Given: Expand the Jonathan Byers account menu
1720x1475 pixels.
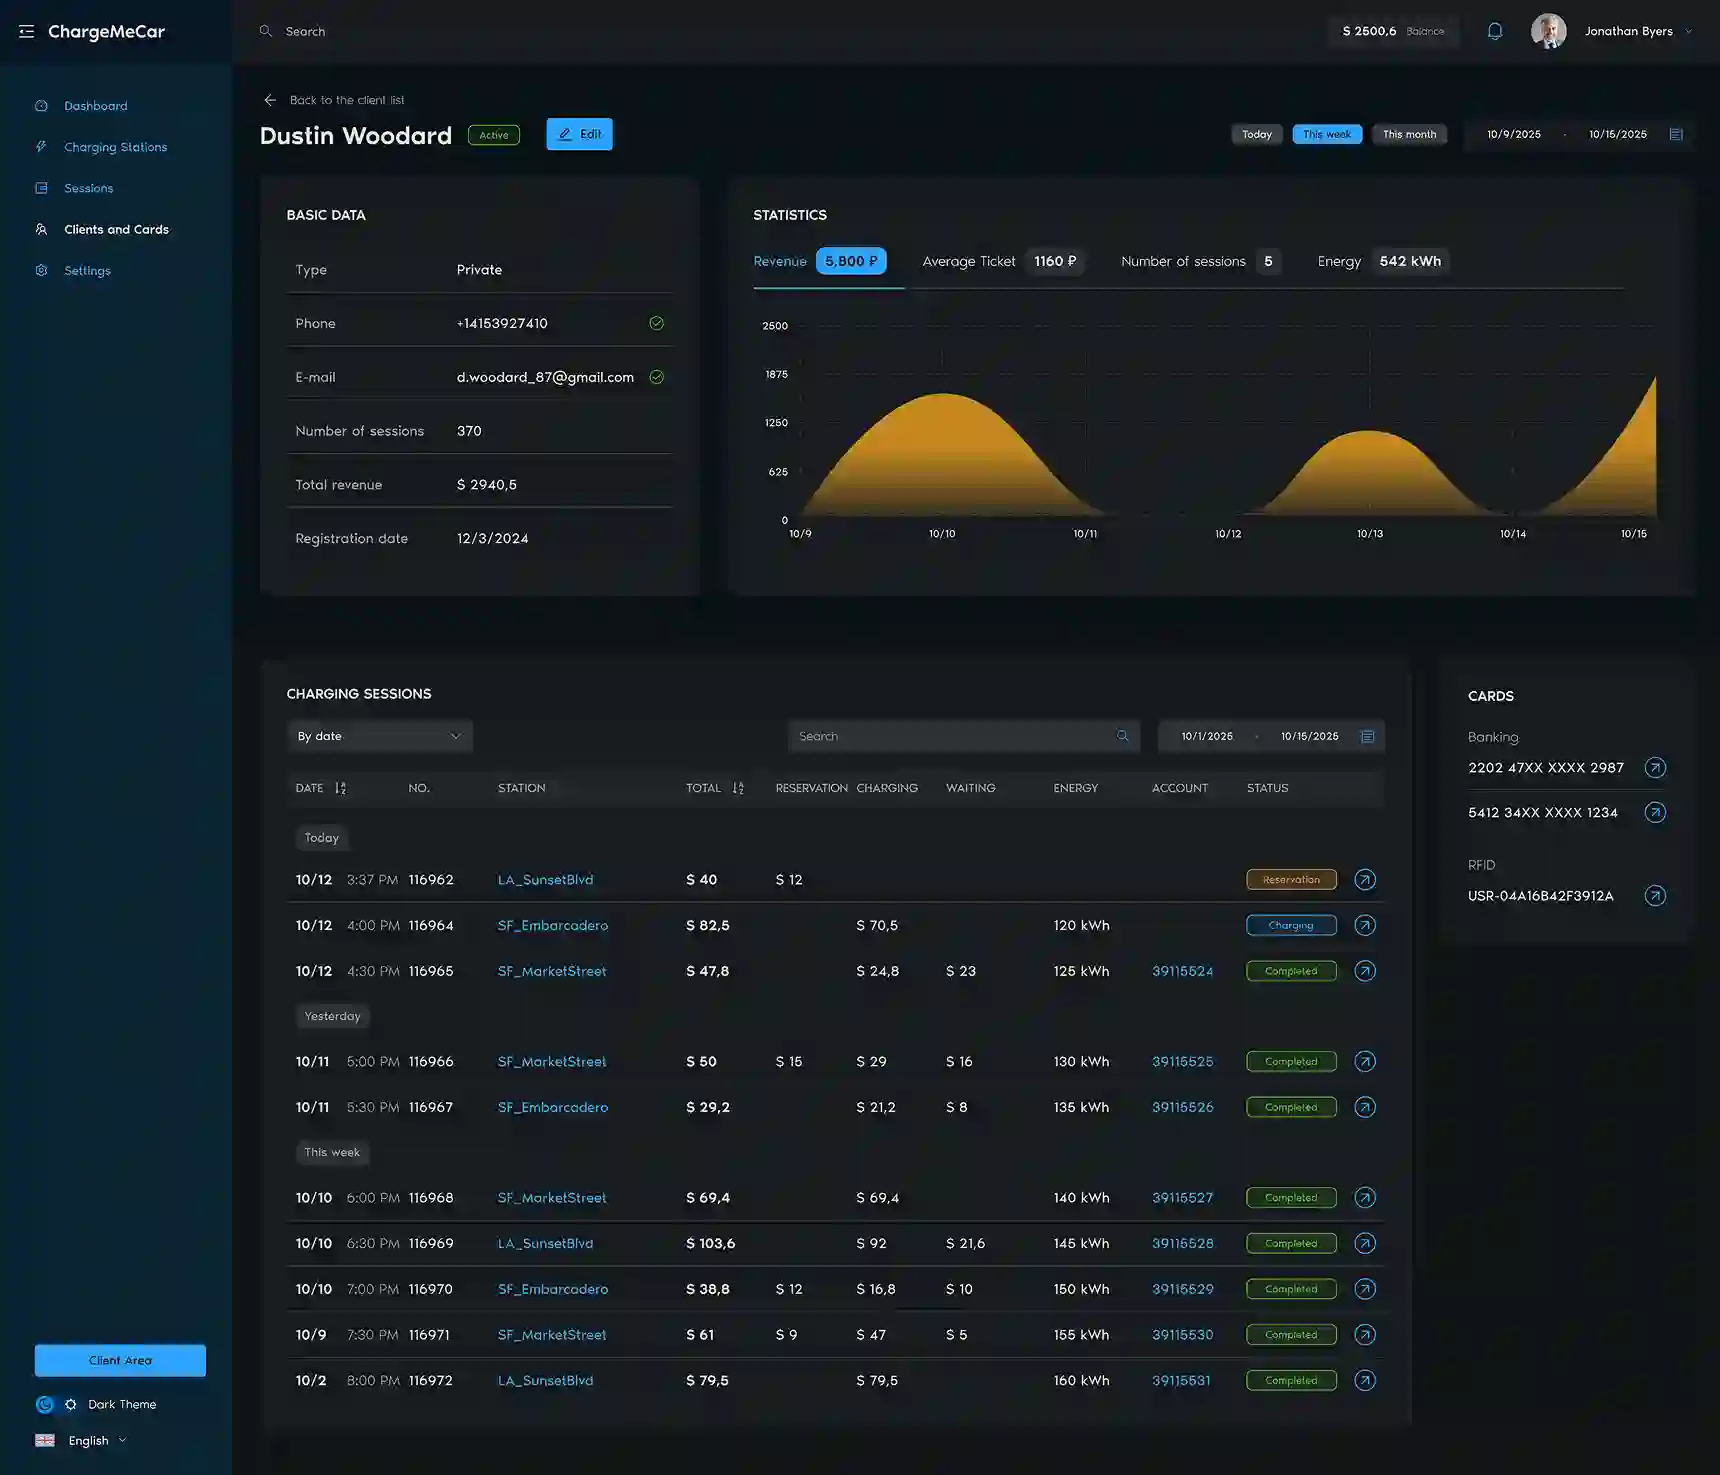Looking at the screenshot, I should pyautogui.click(x=1688, y=31).
